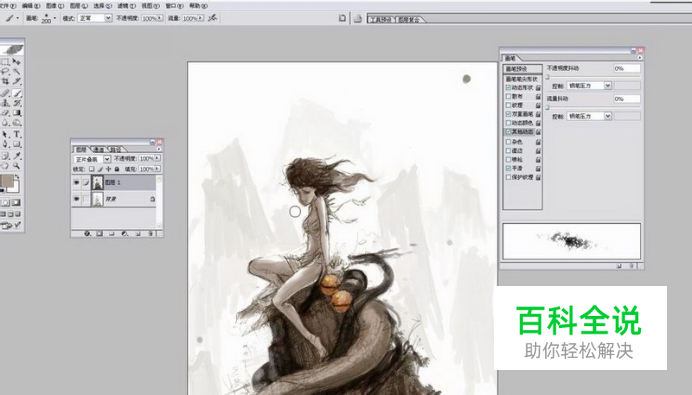Click the 图层 1 layer thumbnail

[x=97, y=182]
